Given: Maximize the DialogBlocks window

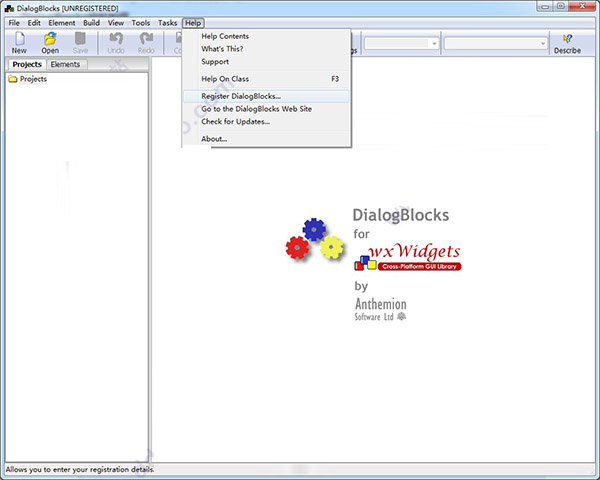Looking at the screenshot, I should [x=561, y=7].
